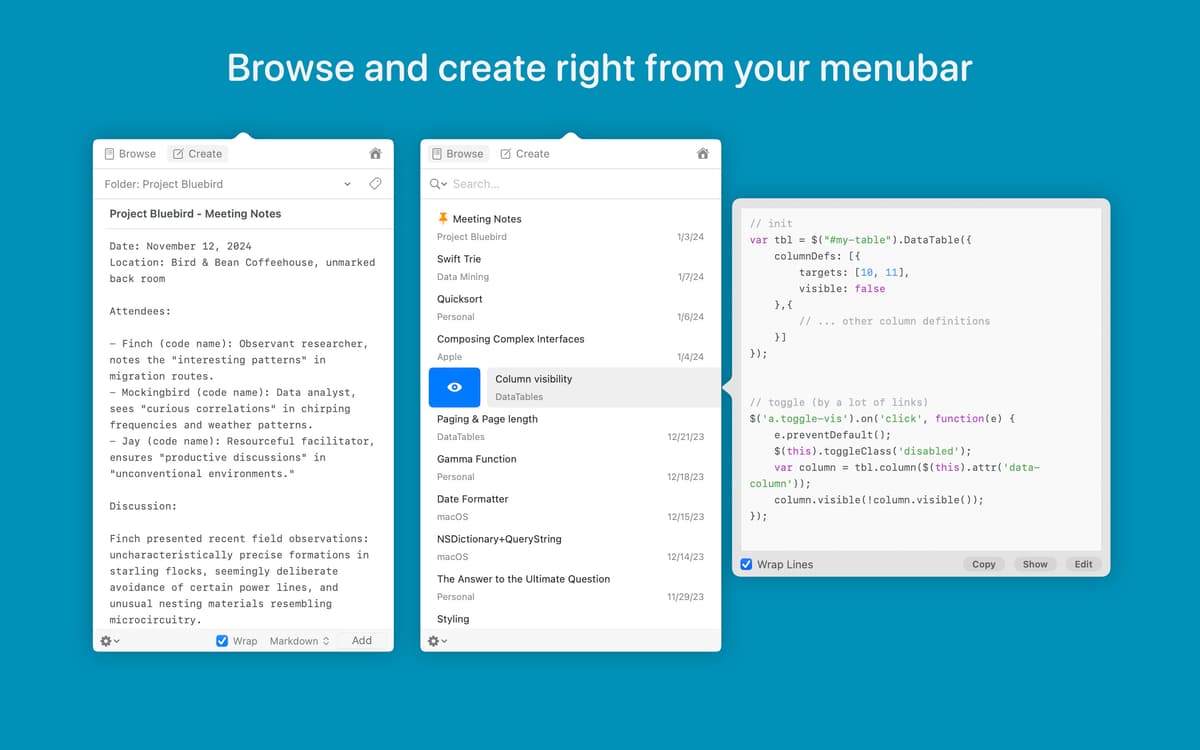Click the blue eye preview icon
1200x750 pixels.
click(454, 387)
